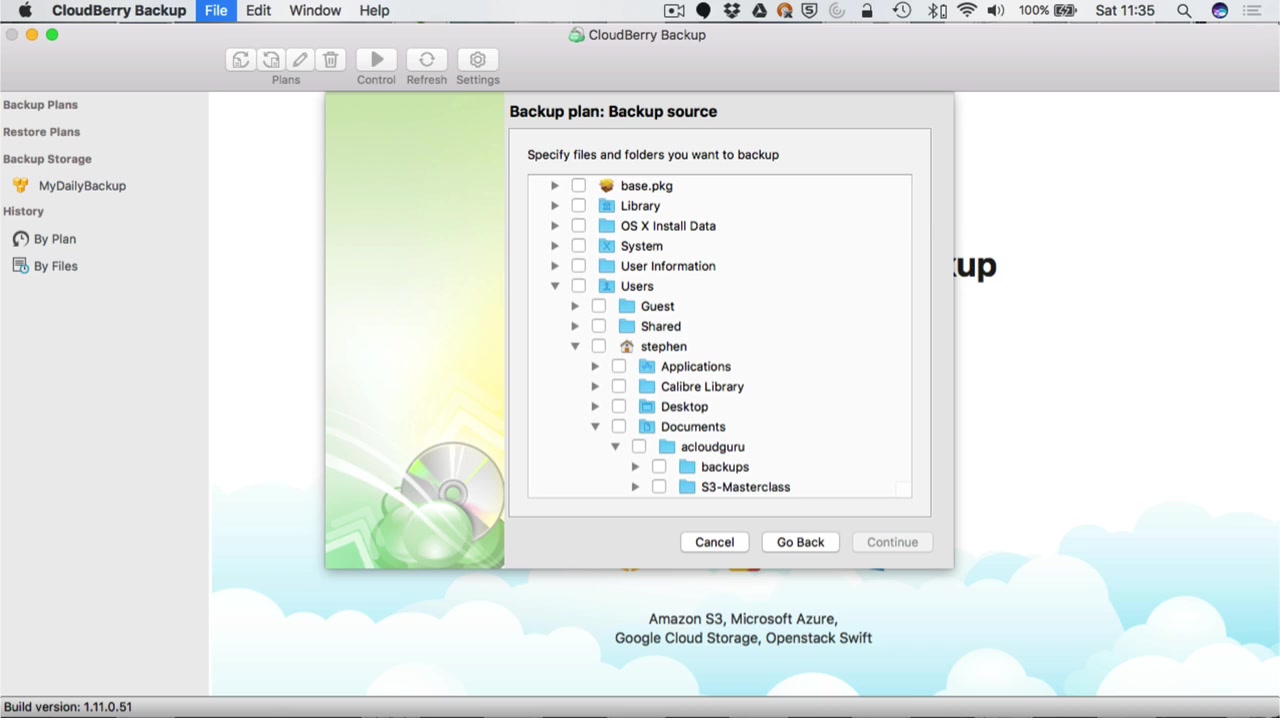Expand the Calibre Library node

tap(595, 386)
